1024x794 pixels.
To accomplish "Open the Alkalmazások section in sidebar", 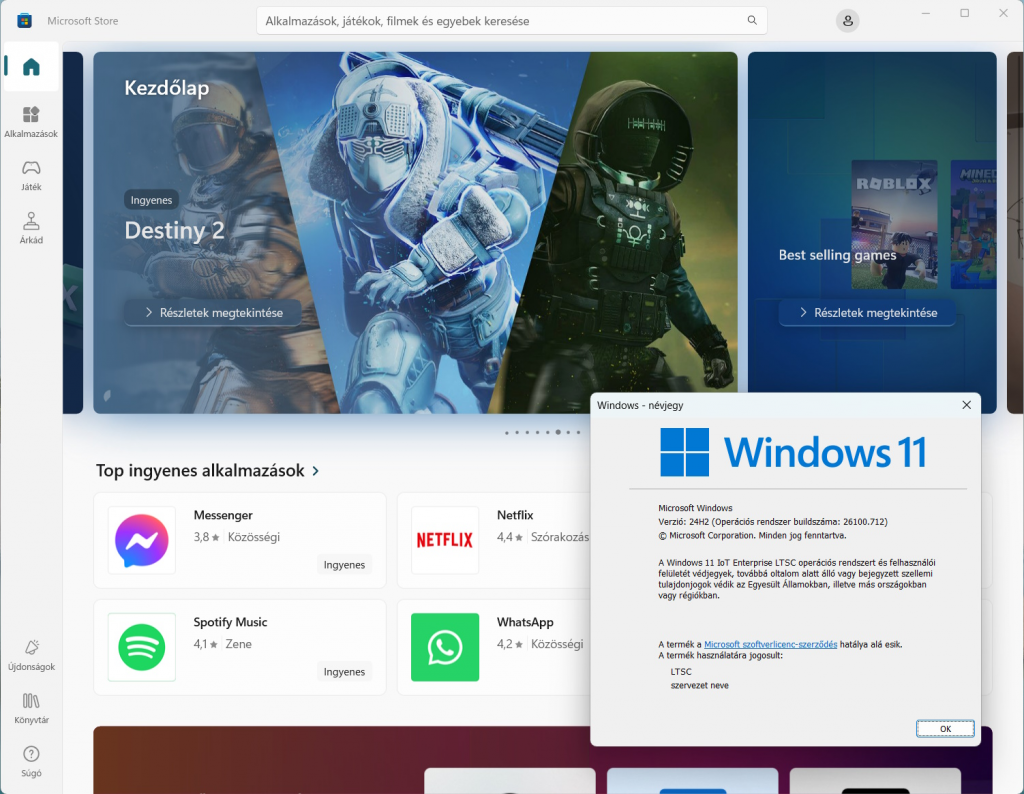I will pos(31,121).
